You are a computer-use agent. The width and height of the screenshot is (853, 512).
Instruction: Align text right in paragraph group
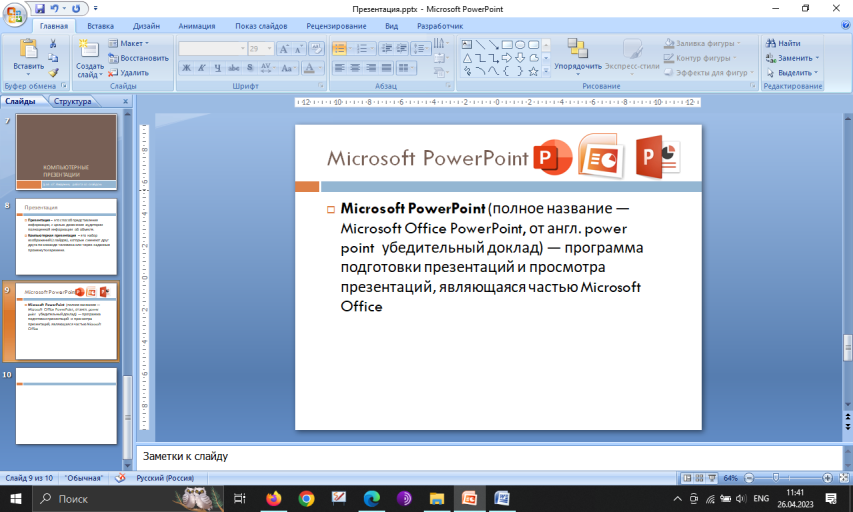pyautogui.click(x=371, y=68)
